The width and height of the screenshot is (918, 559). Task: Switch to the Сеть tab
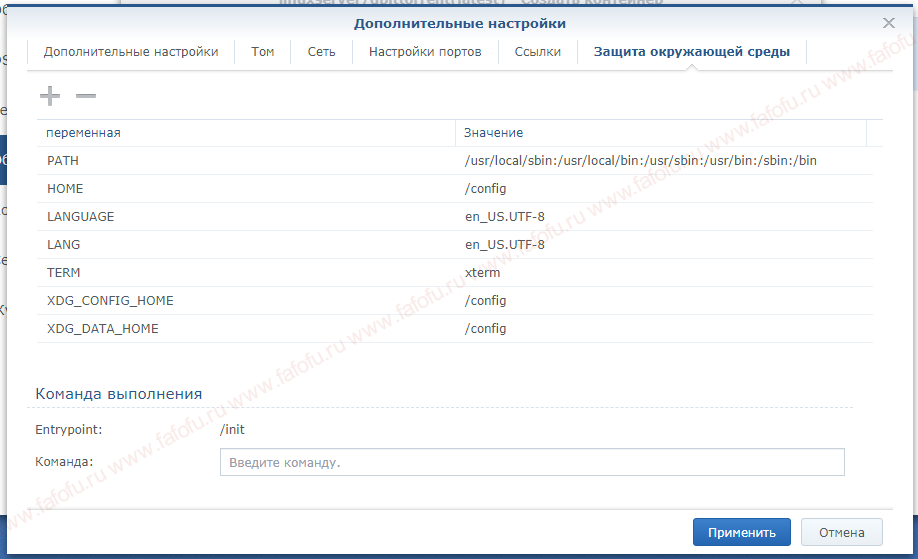(321, 52)
